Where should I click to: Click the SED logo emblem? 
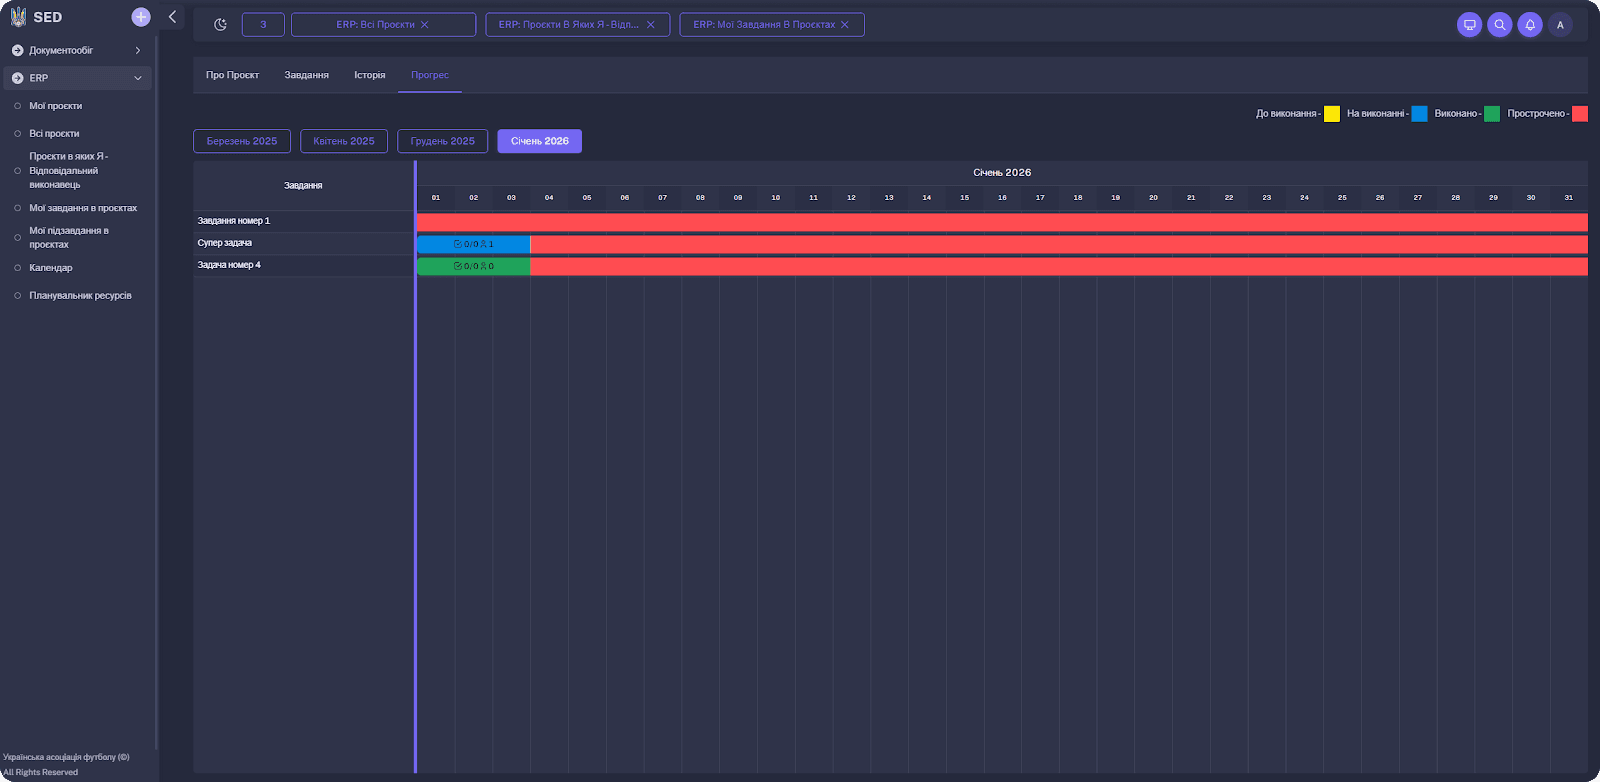(18, 17)
